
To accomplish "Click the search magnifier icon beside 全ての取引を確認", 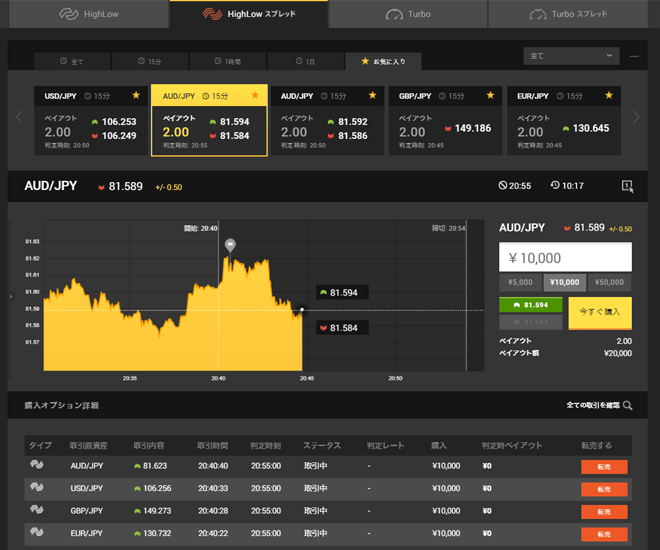I will [x=628, y=405].
